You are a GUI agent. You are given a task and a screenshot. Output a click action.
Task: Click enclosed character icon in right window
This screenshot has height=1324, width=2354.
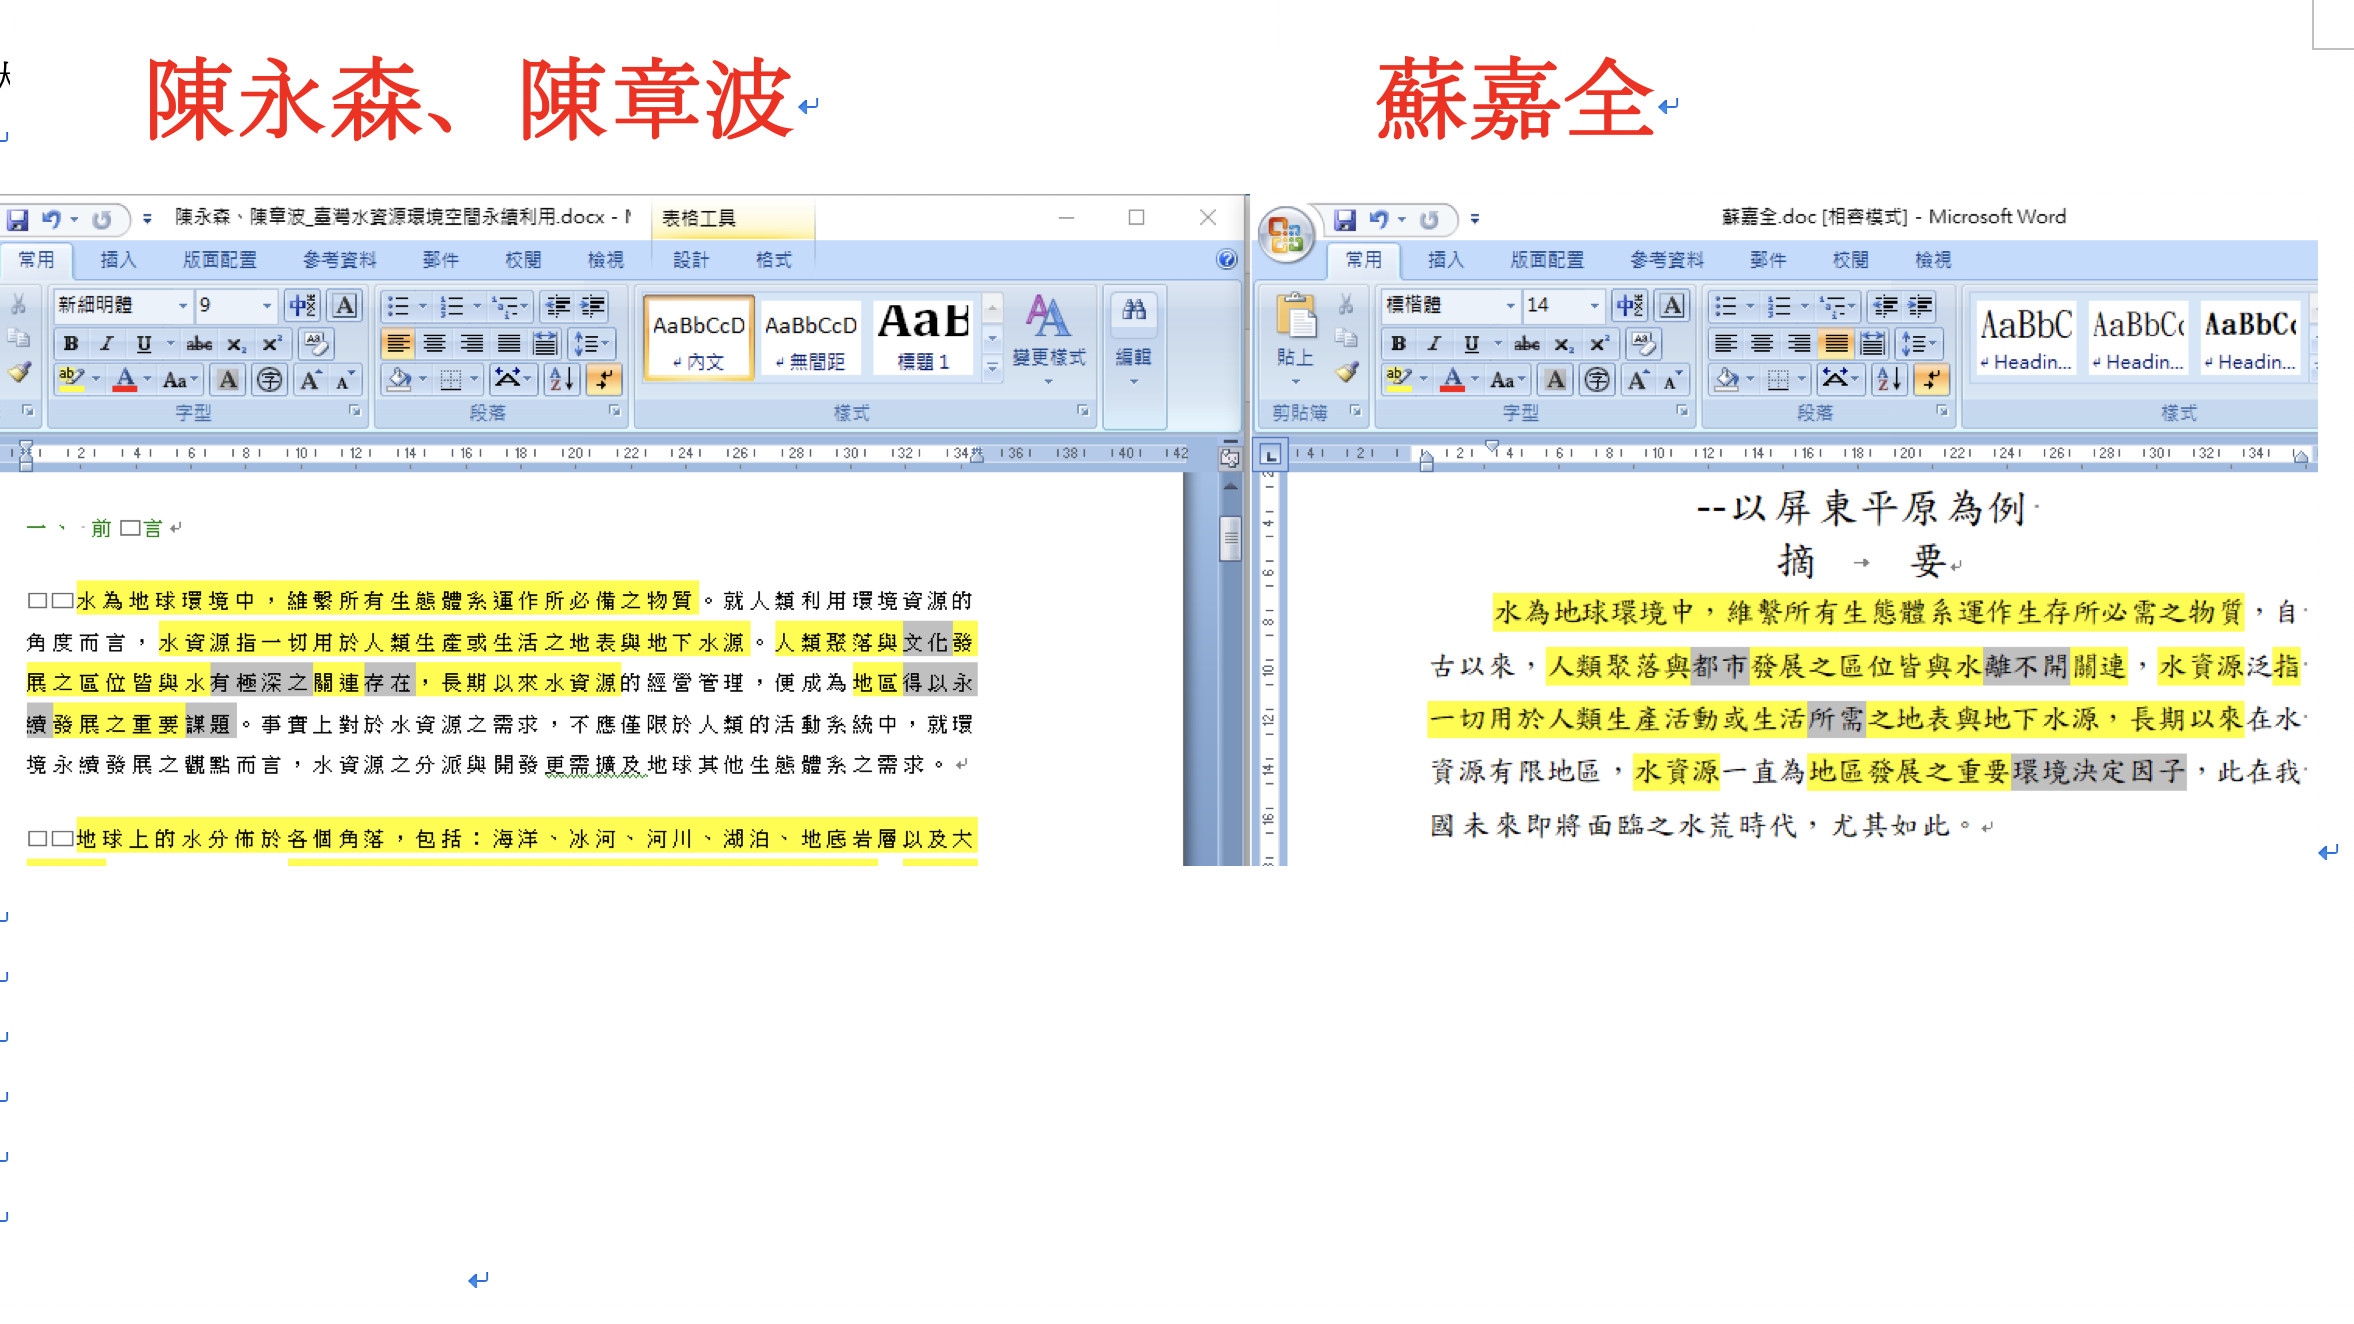(x=1597, y=380)
